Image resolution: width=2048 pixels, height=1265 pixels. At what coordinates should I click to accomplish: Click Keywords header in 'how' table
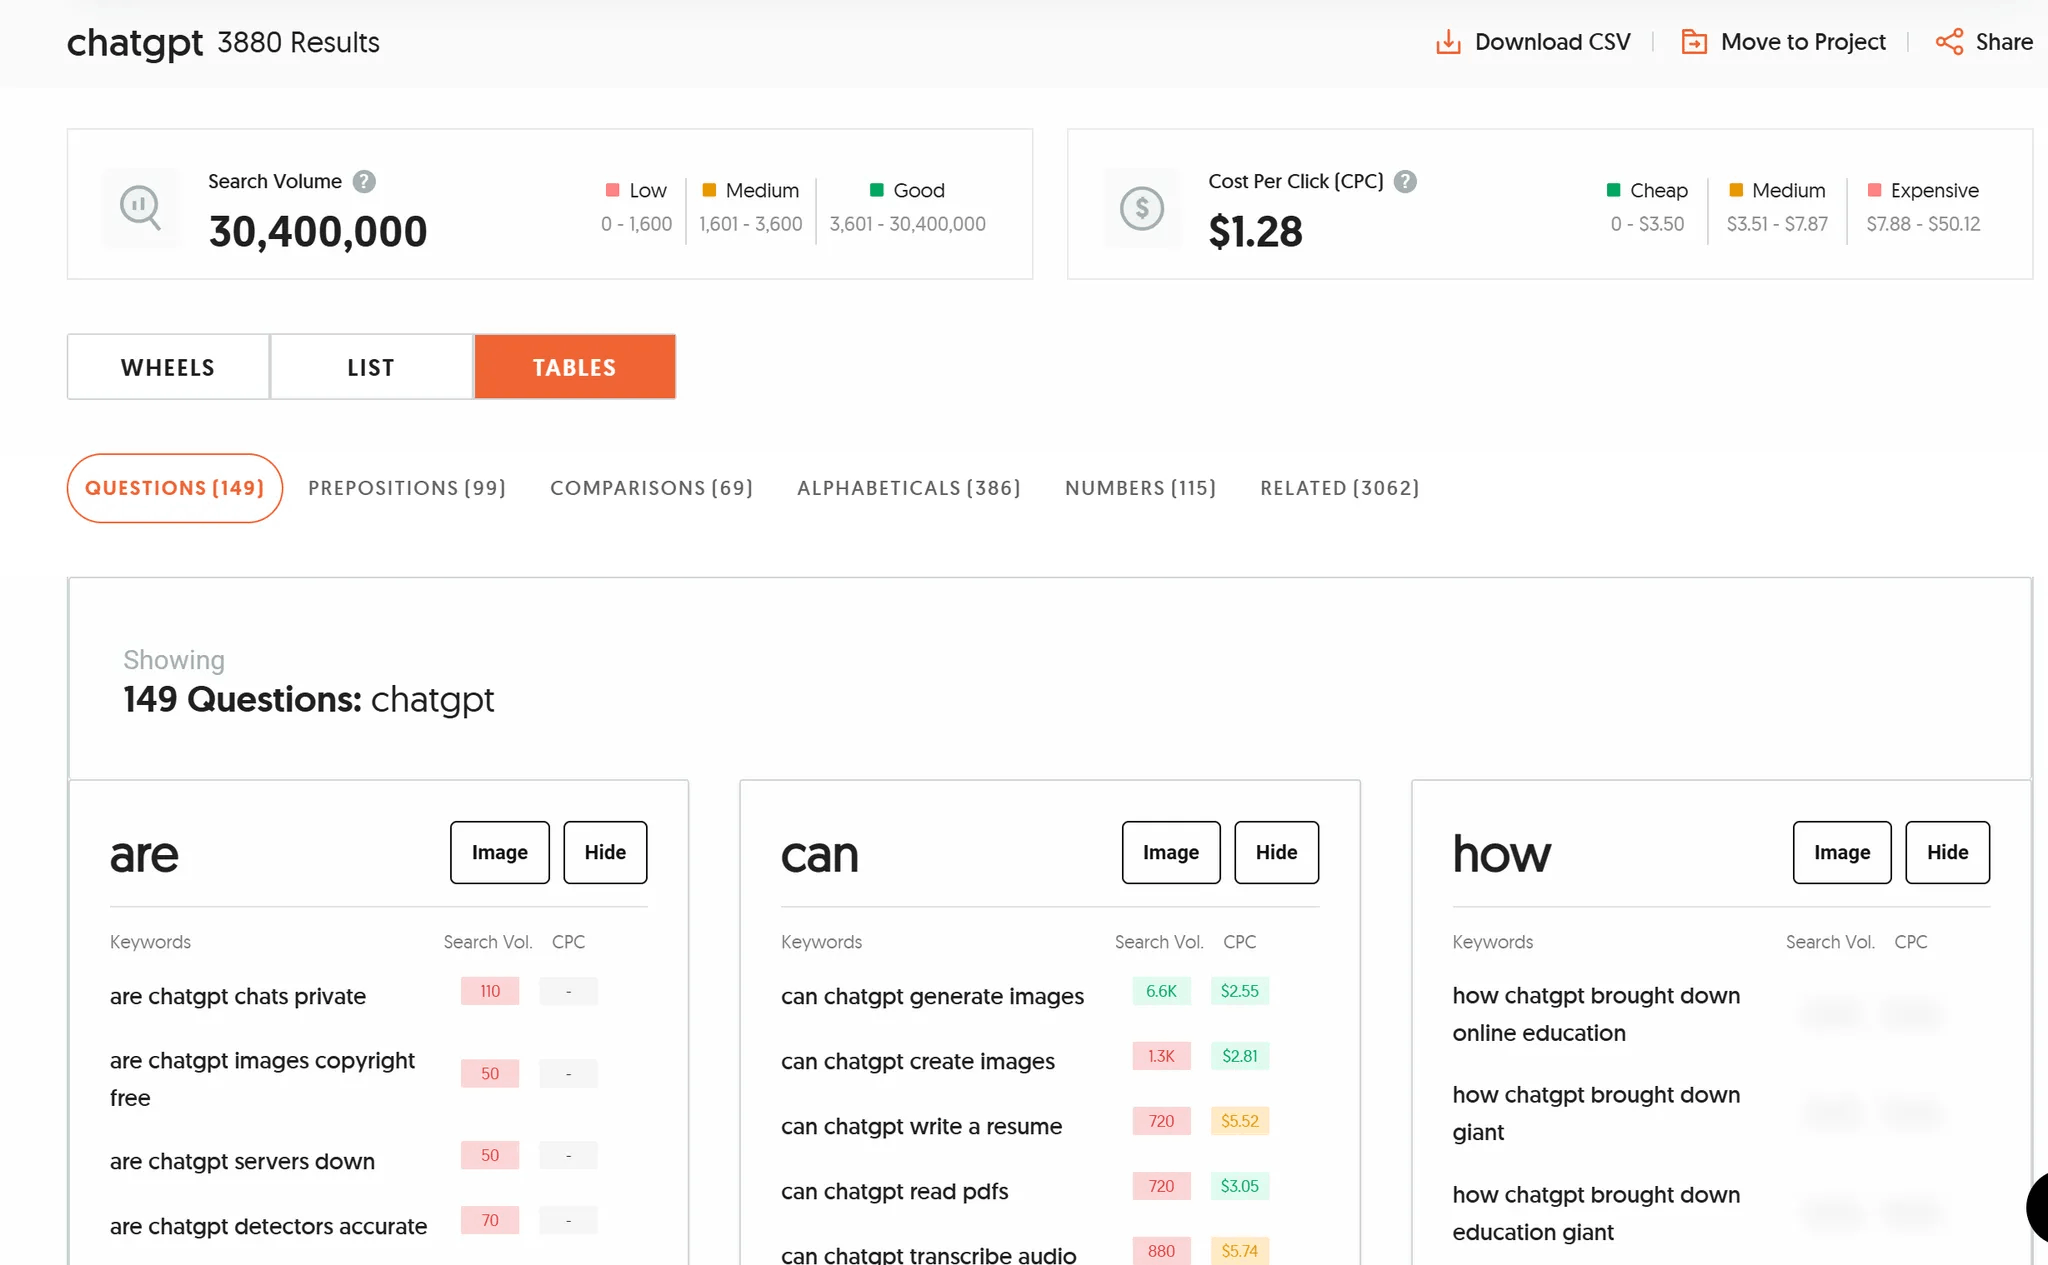coord(1493,942)
